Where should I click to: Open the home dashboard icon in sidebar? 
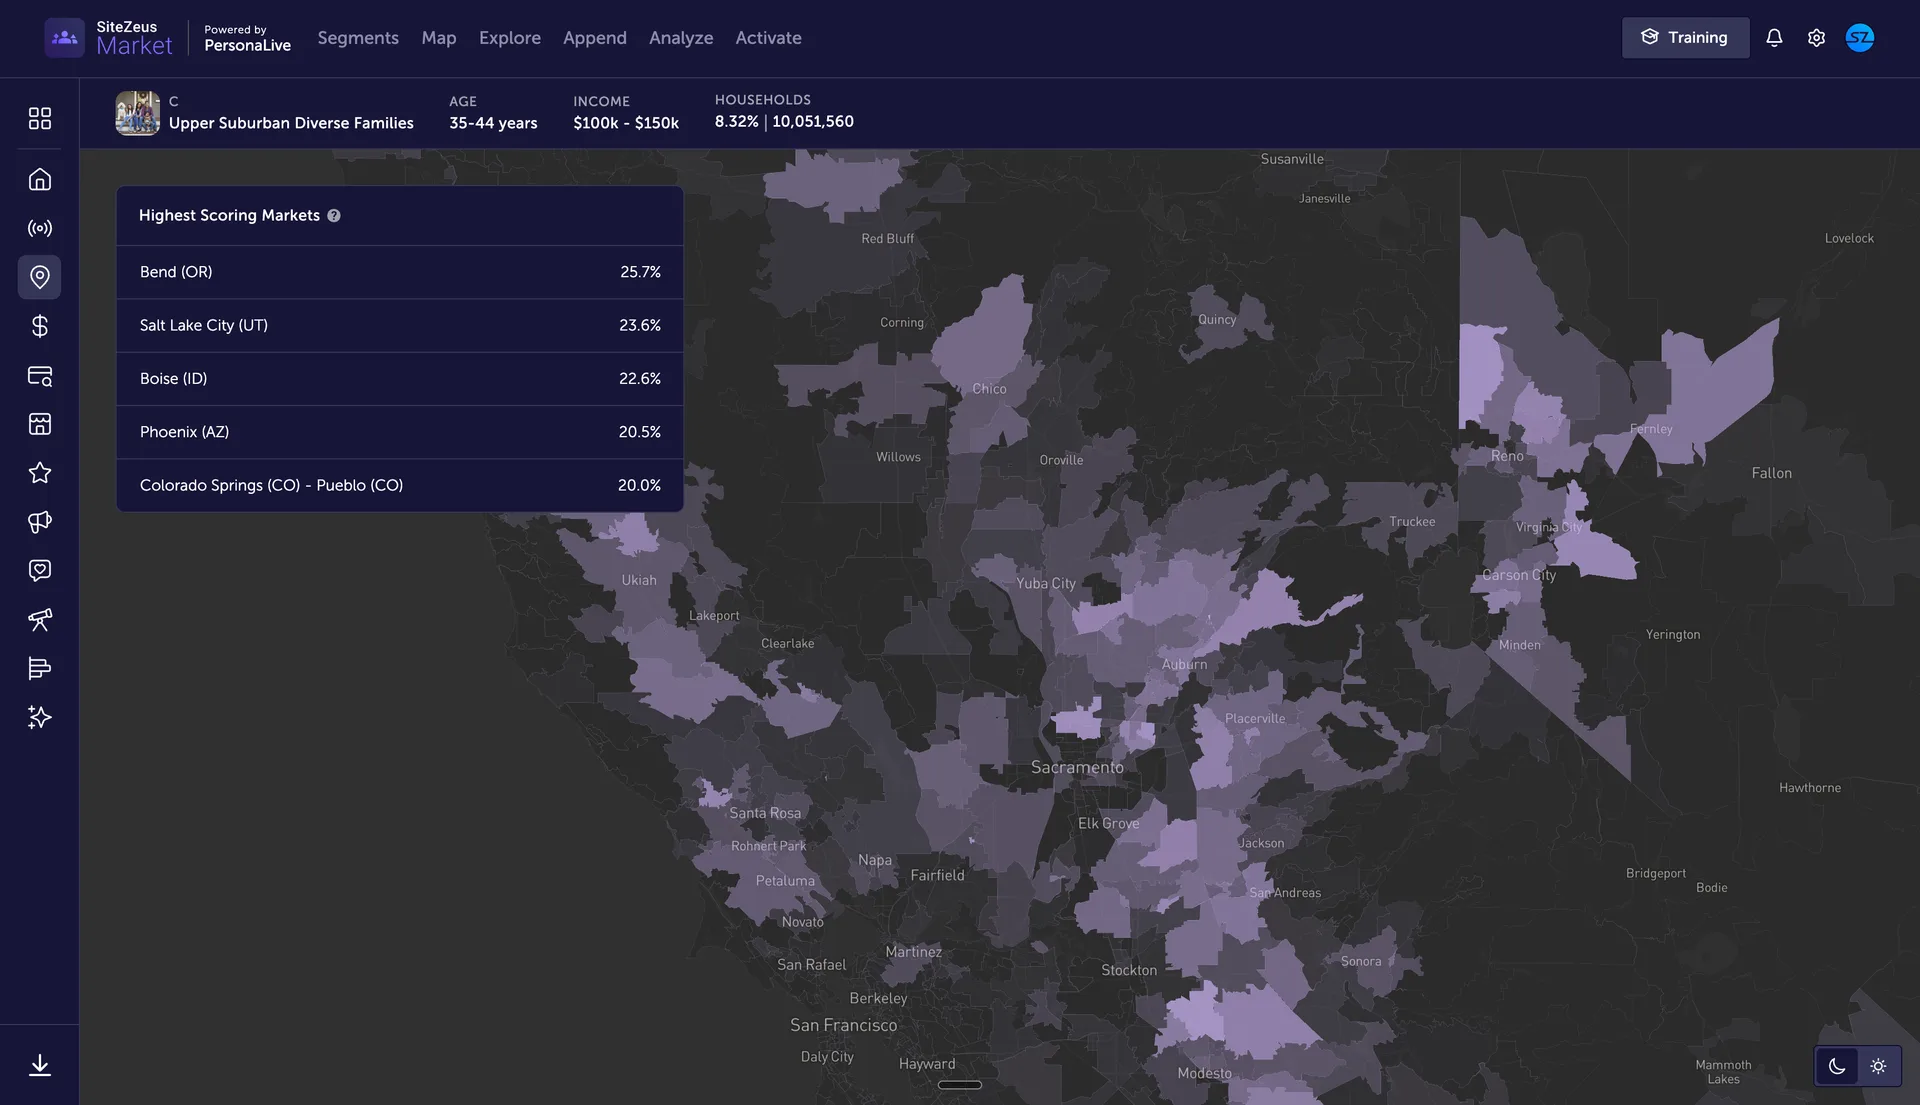click(x=40, y=178)
